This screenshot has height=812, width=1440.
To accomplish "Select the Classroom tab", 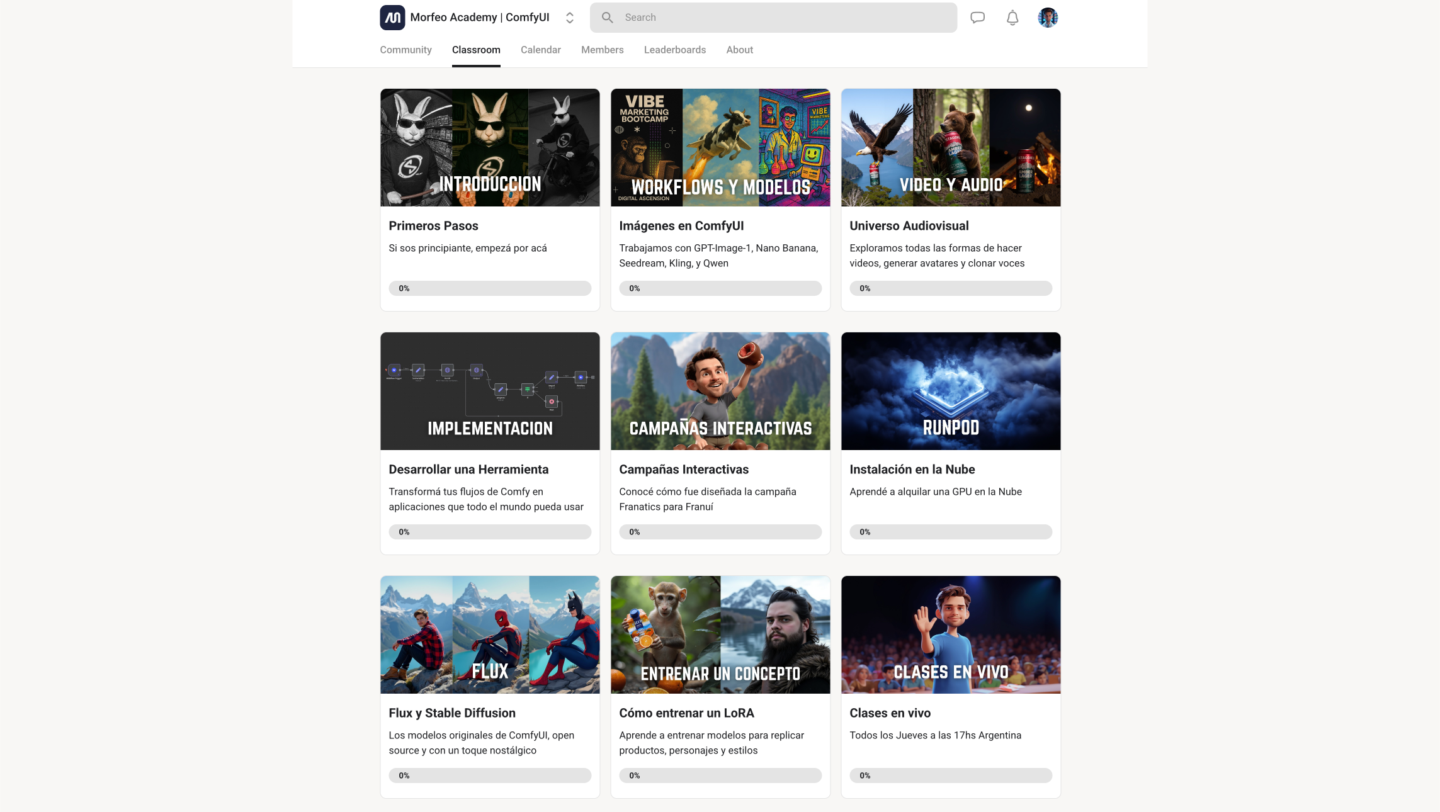I will [476, 50].
